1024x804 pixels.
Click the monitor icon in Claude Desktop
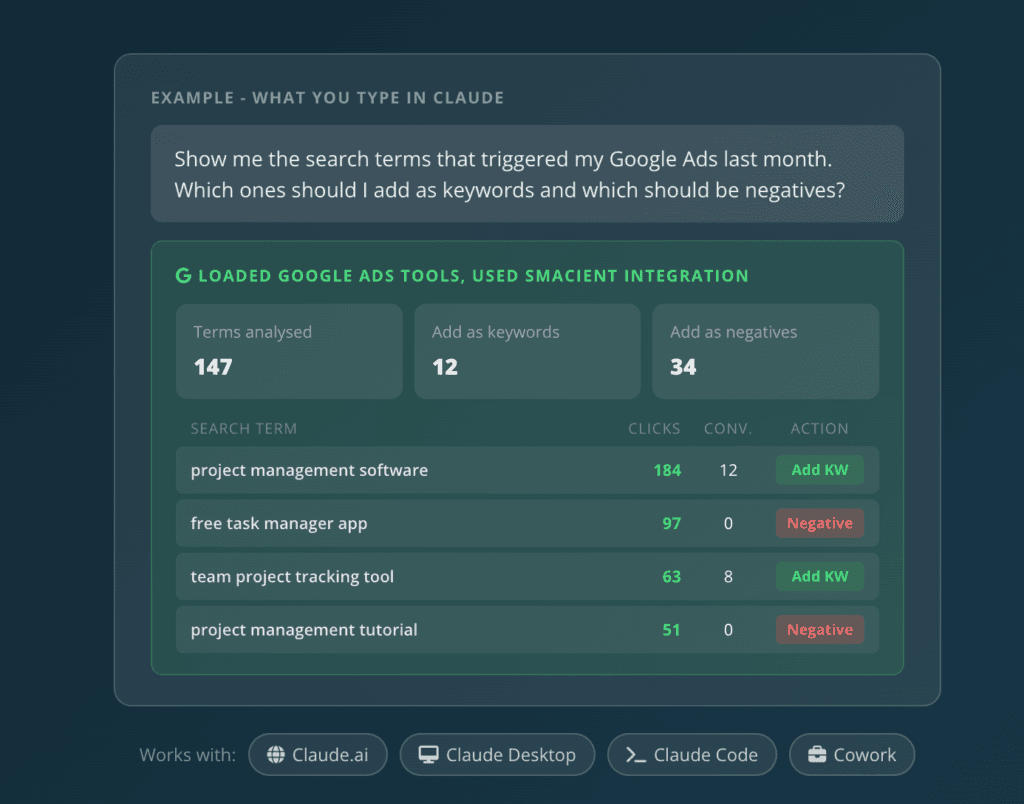pos(428,755)
